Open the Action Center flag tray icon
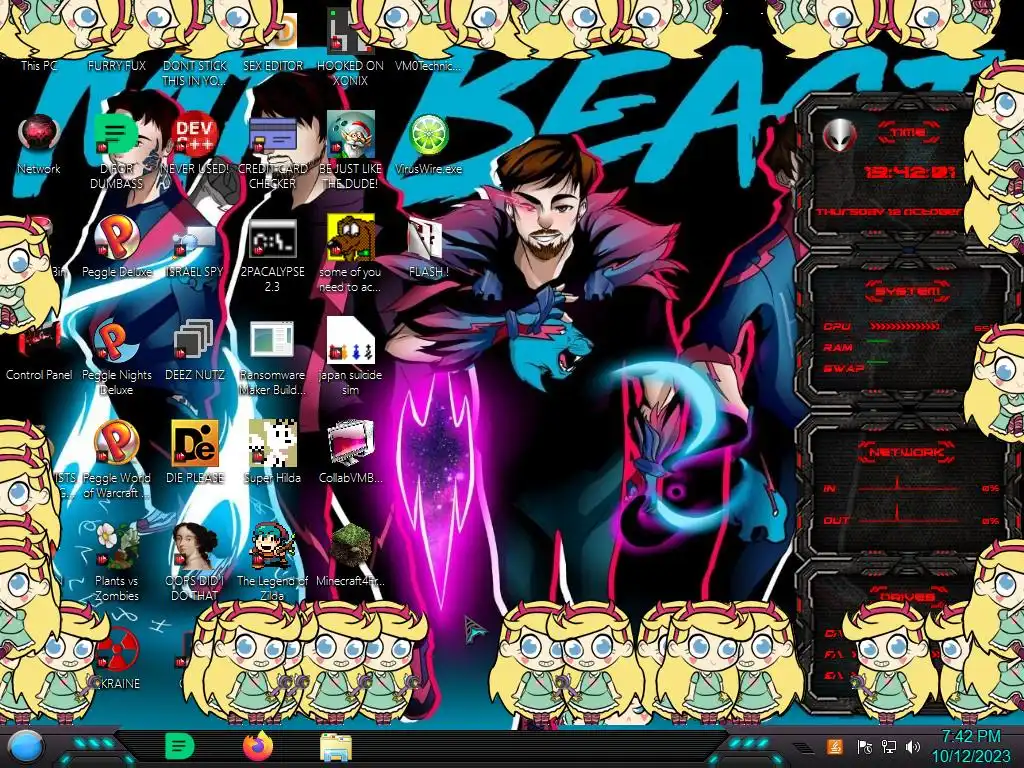Viewport: 1024px width, 768px height. (864, 746)
